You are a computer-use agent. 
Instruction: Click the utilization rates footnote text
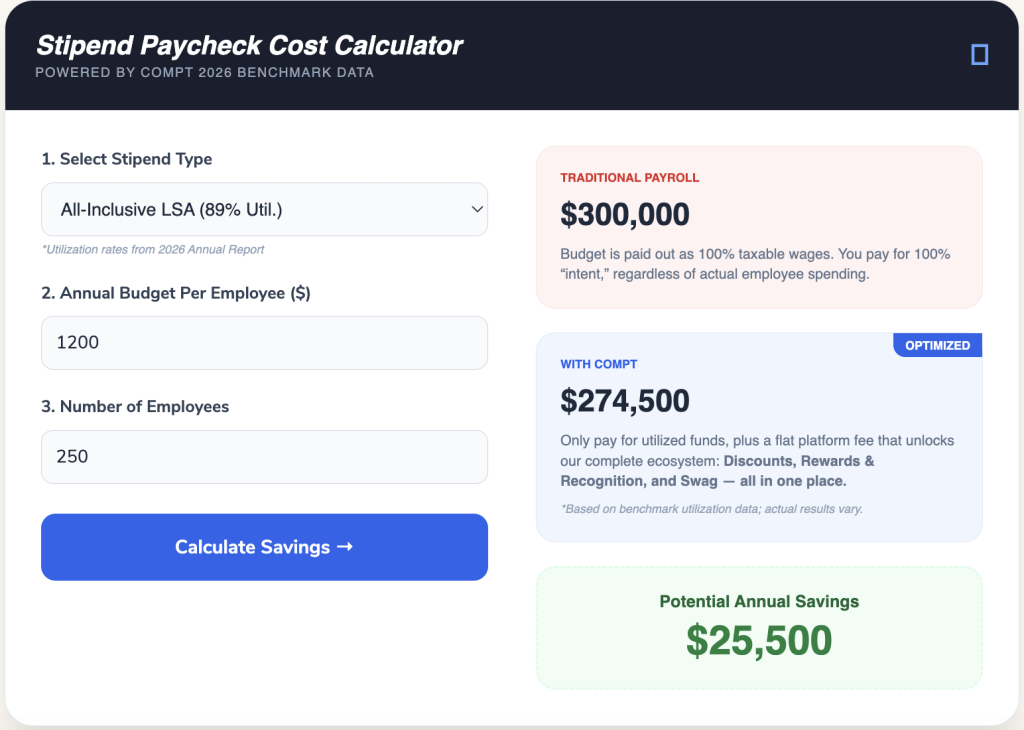(153, 249)
